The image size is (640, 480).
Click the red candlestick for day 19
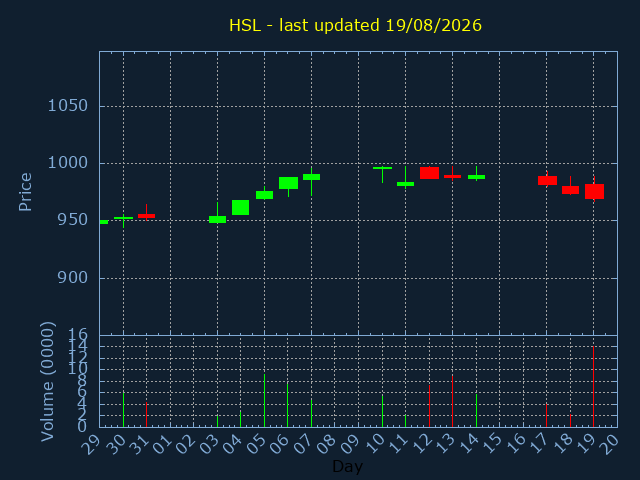pyautogui.click(x=594, y=191)
